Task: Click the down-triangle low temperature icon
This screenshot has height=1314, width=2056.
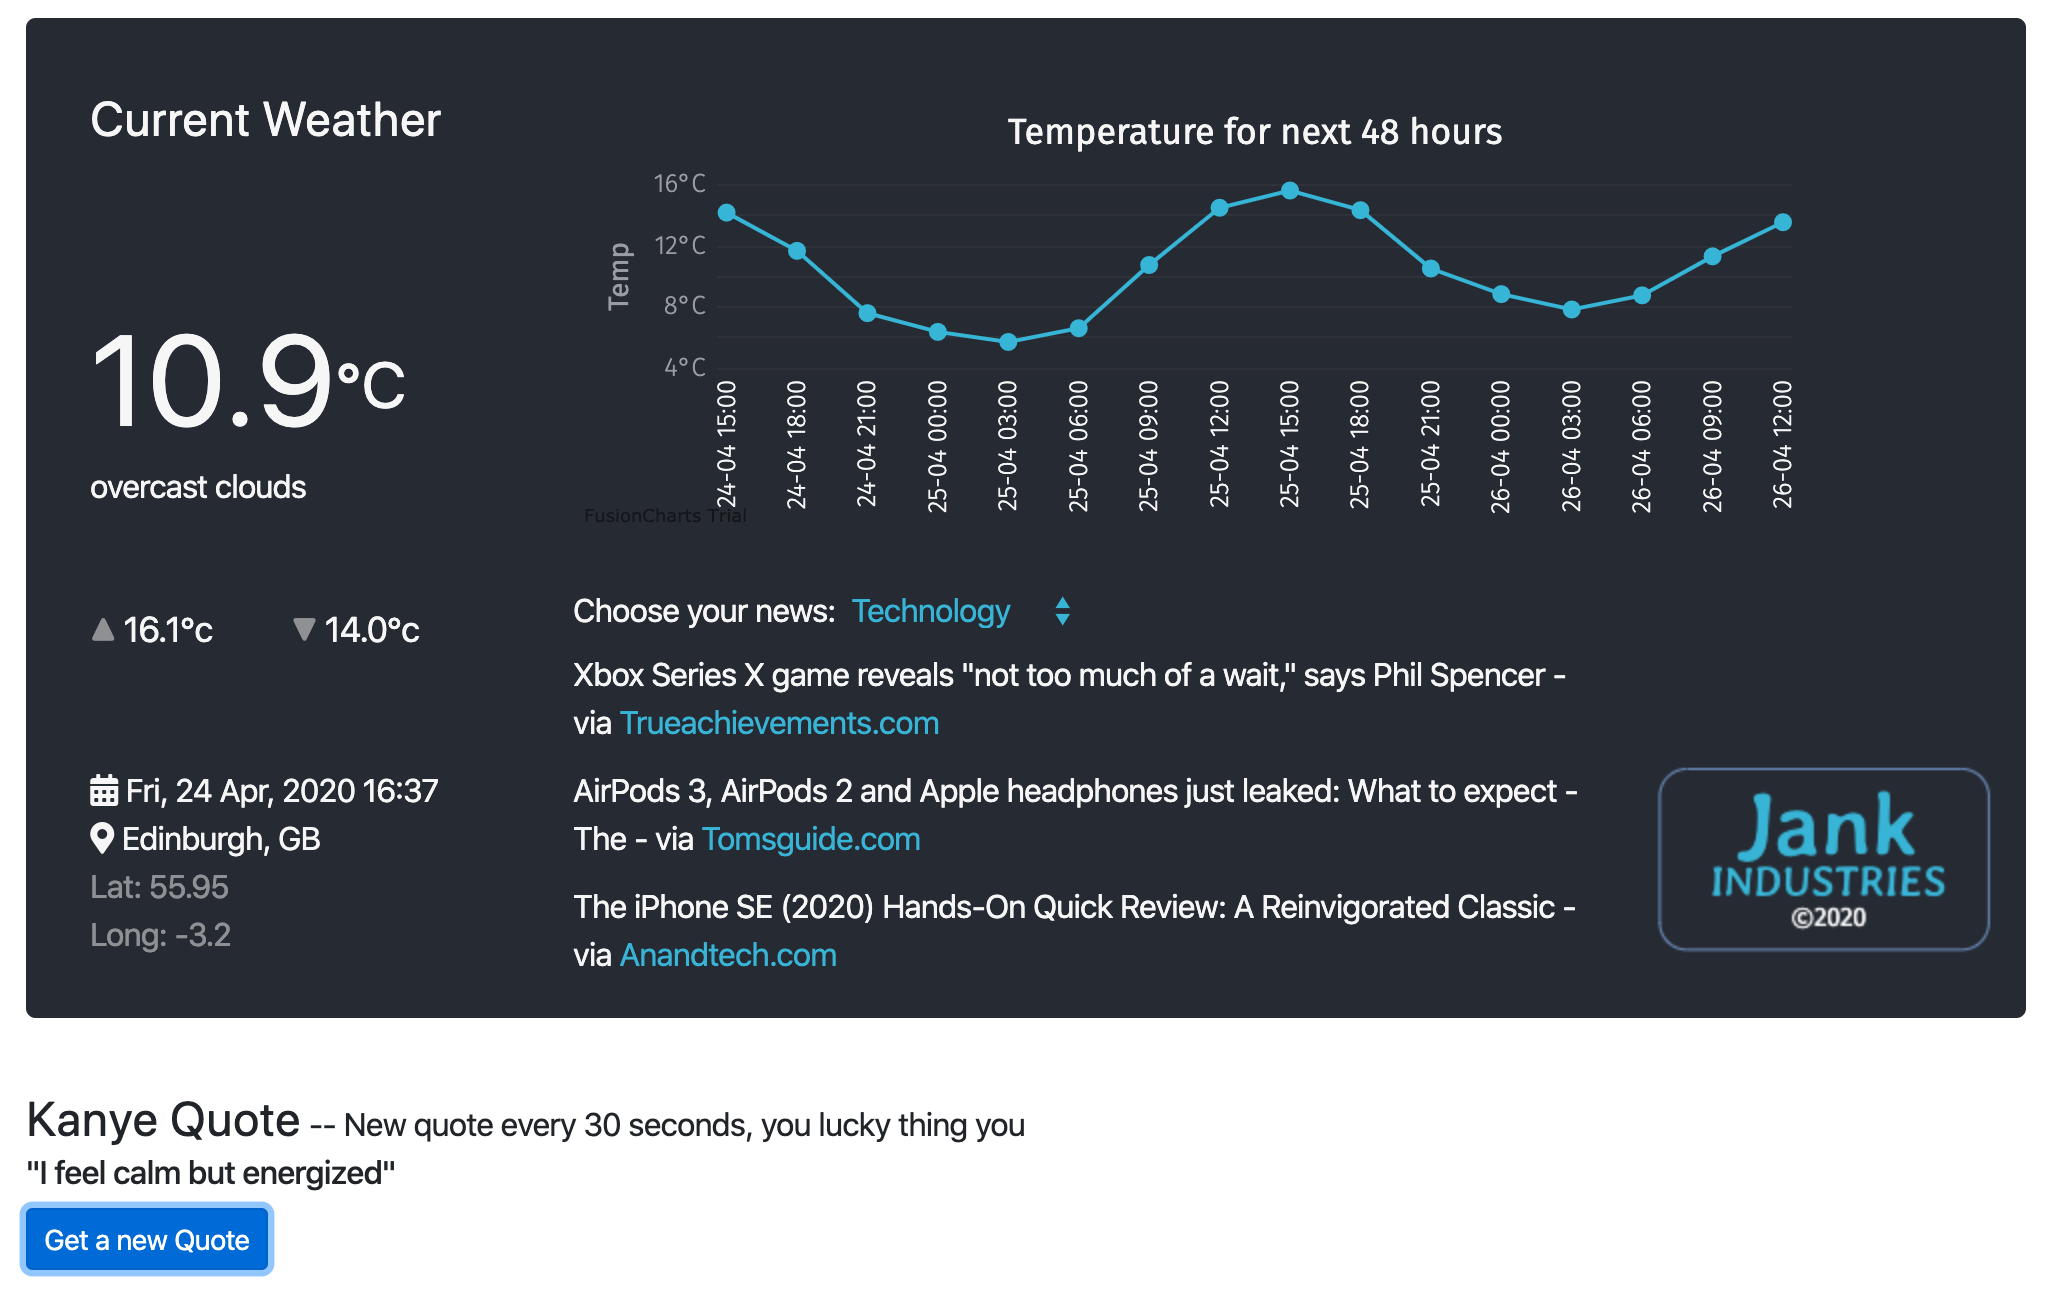Action: [304, 629]
